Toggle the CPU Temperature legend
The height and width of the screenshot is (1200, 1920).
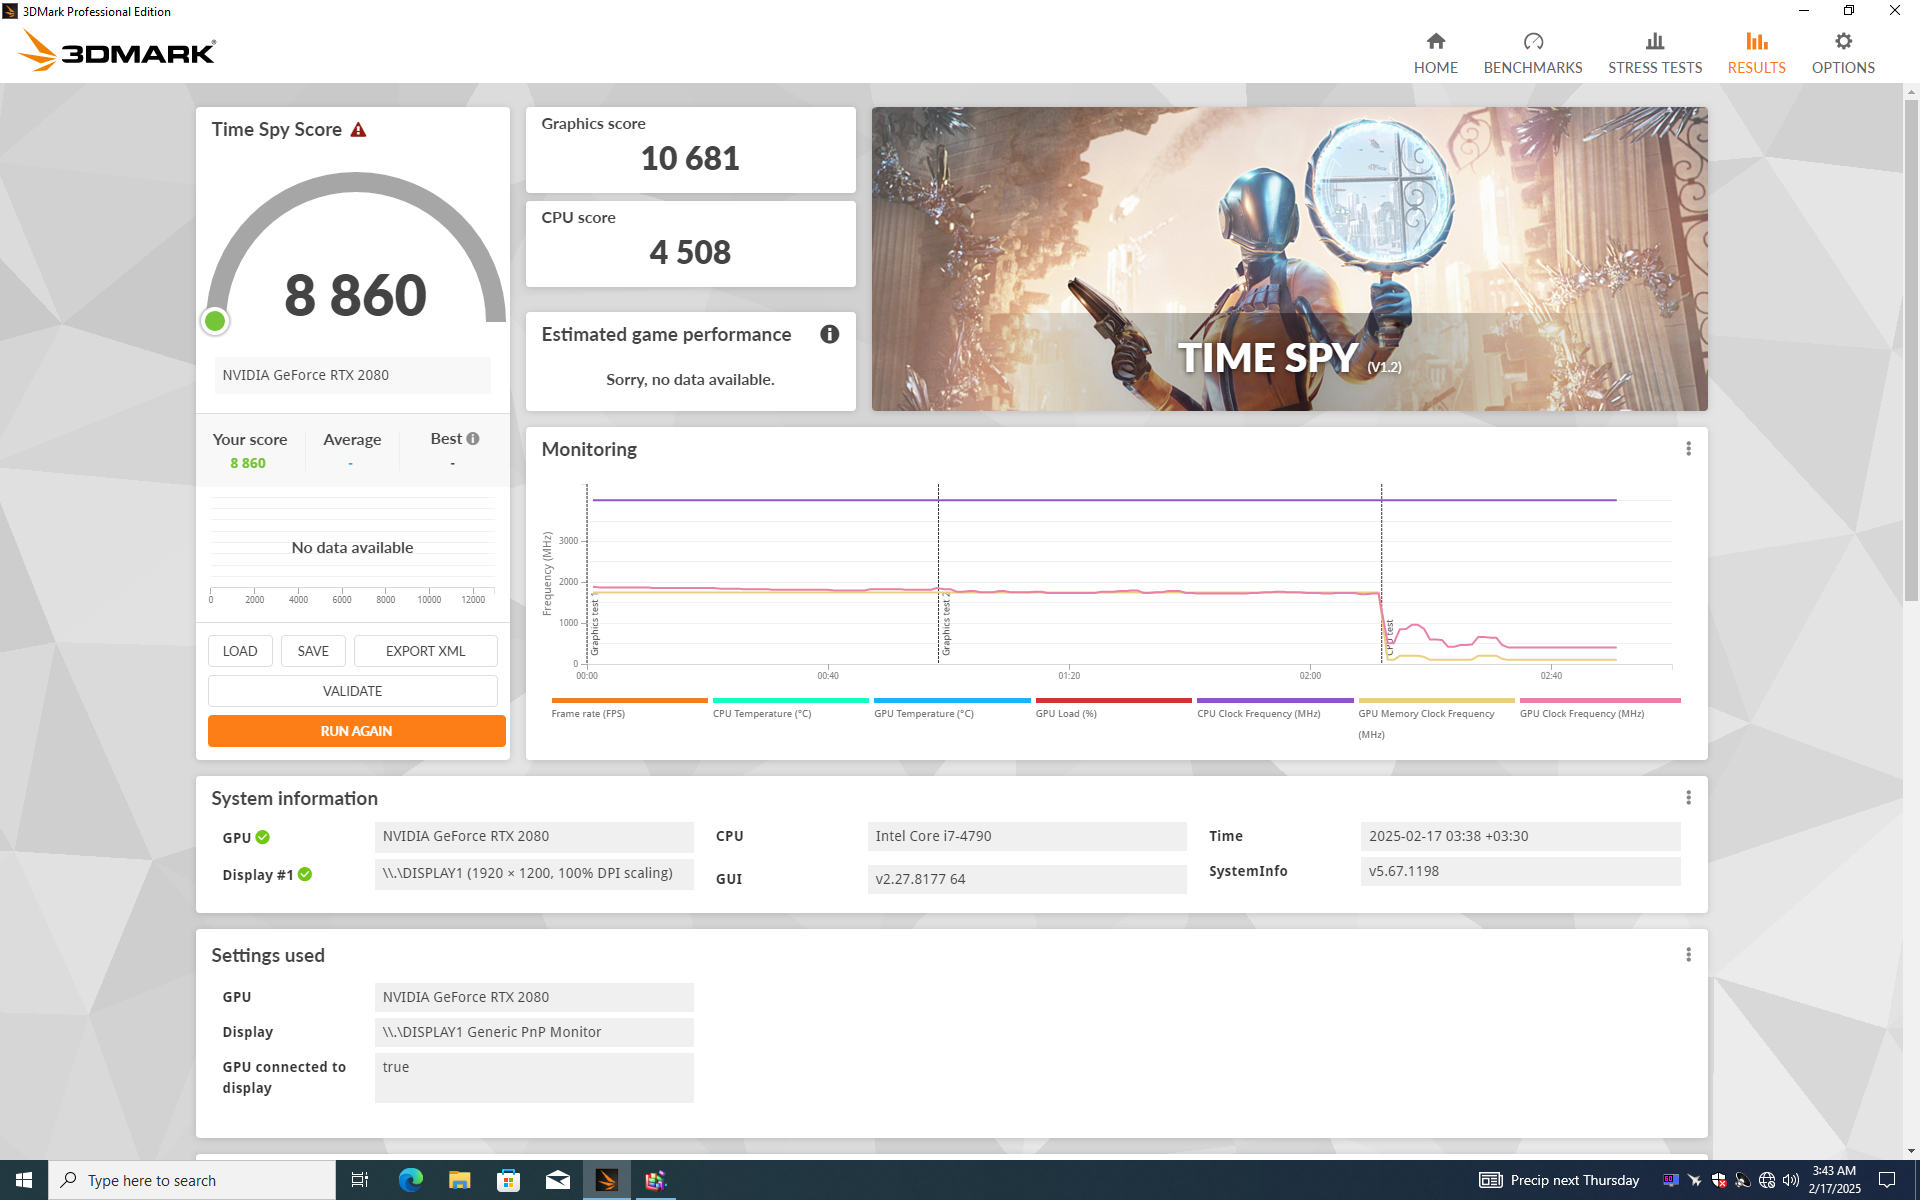[790, 708]
